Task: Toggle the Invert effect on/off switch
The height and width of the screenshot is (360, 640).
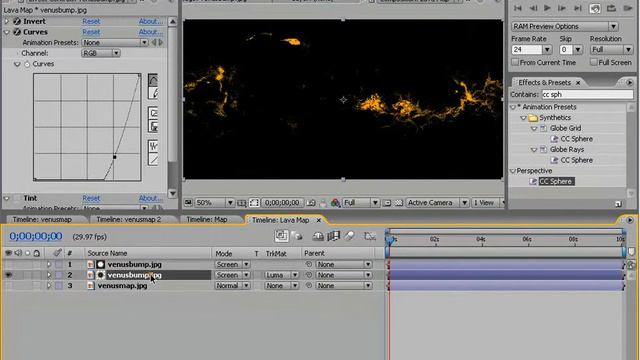Action: (x=17, y=21)
